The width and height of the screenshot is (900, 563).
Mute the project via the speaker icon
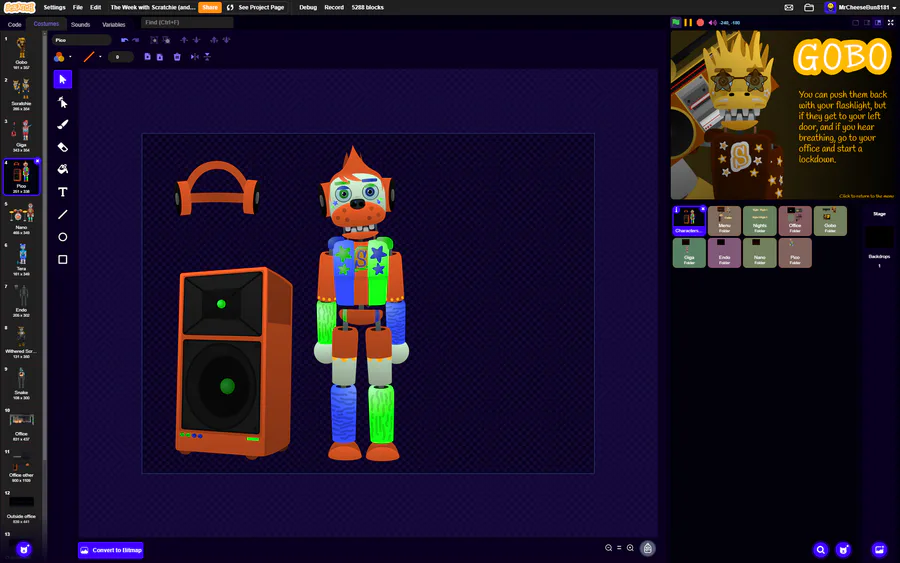pyautogui.click(x=712, y=22)
